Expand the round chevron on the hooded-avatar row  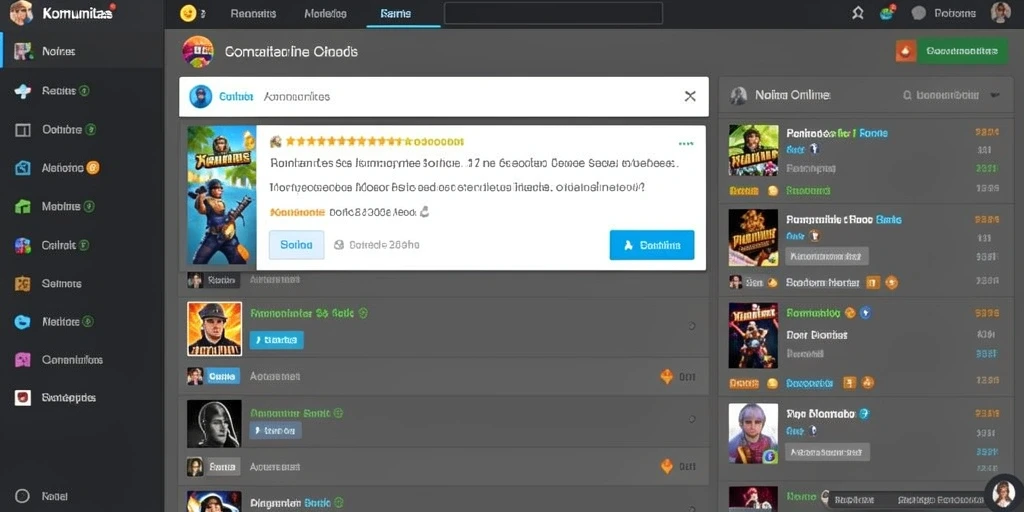tap(692, 419)
